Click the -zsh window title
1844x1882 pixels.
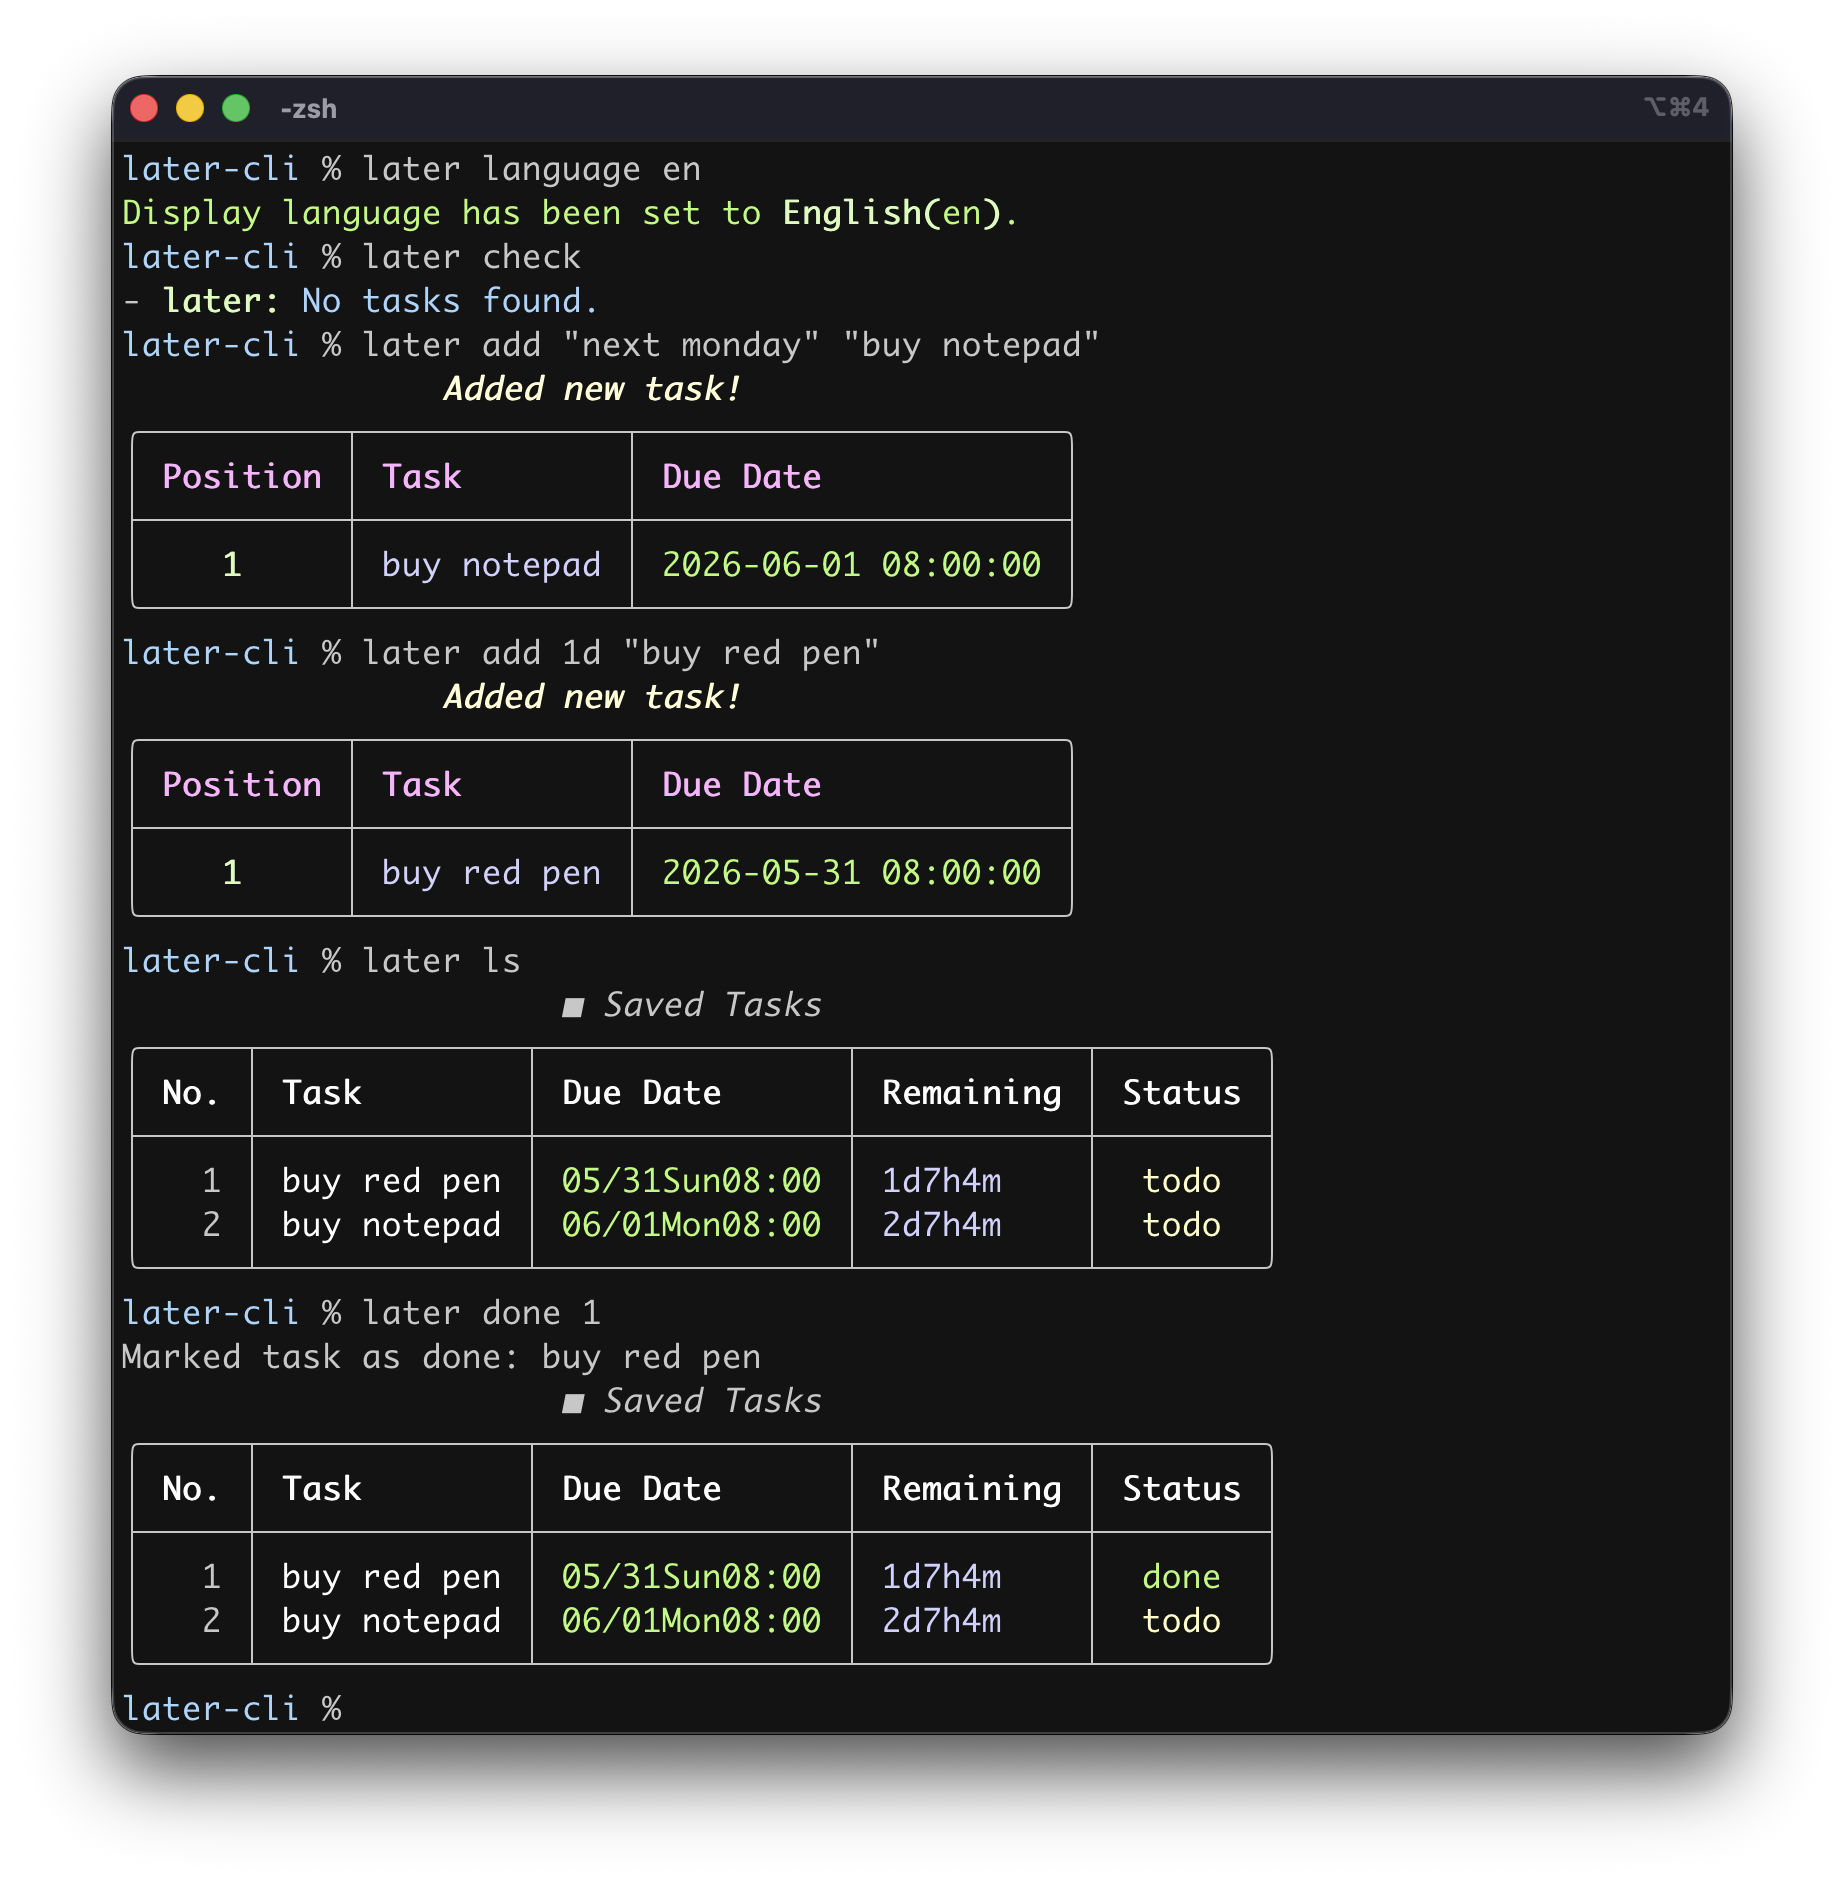tap(309, 109)
